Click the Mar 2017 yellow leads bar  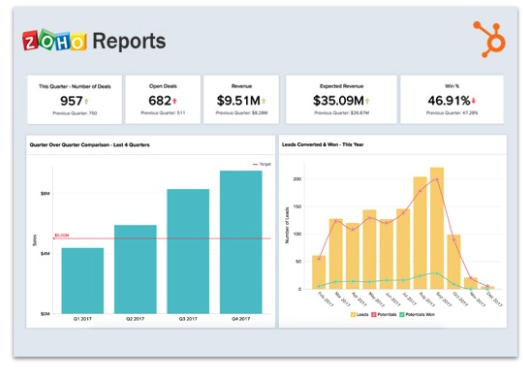click(336, 254)
